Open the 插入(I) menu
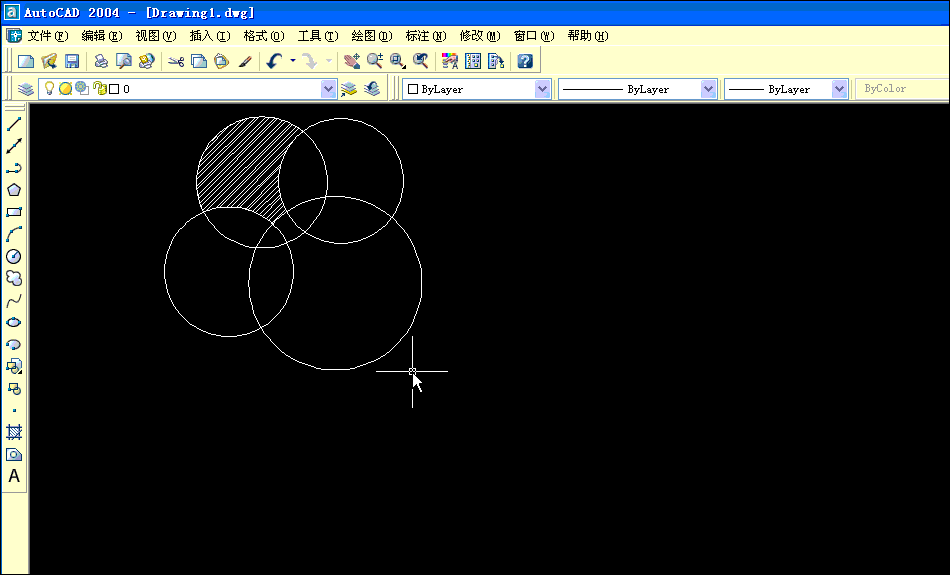The image size is (950, 575). (210, 36)
